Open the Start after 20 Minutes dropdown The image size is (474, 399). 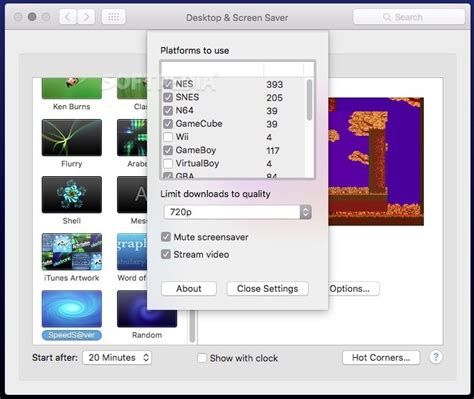click(x=117, y=358)
